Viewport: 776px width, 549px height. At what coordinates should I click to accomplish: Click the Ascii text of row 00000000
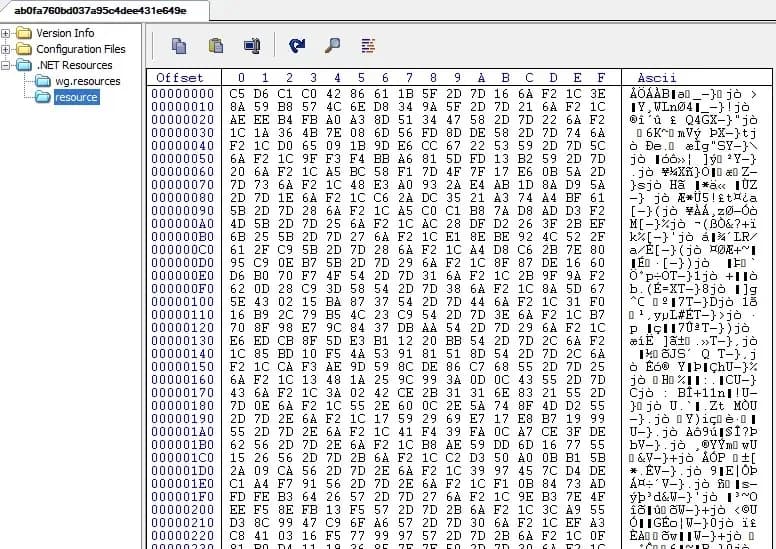(x=693, y=94)
